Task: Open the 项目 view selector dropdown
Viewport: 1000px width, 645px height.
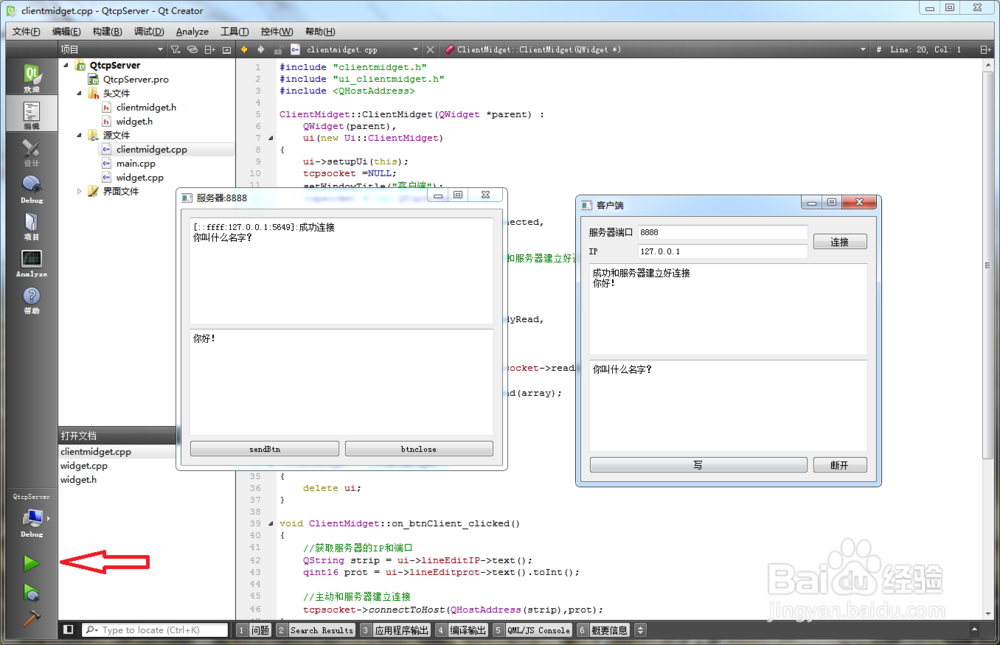Action: coord(112,50)
